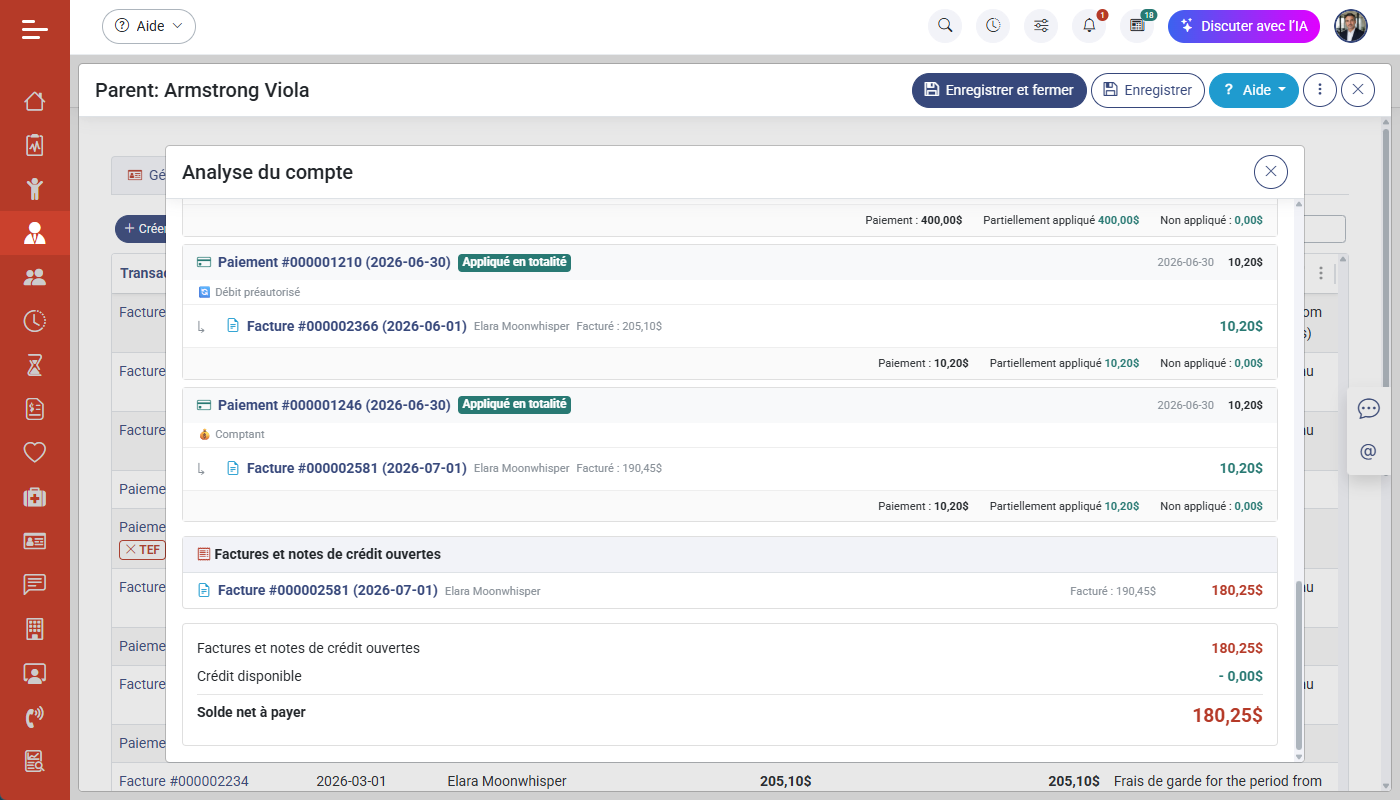Open the calendar icon with badge 18
The width and height of the screenshot is (1400, 800).
point(1137,26)
